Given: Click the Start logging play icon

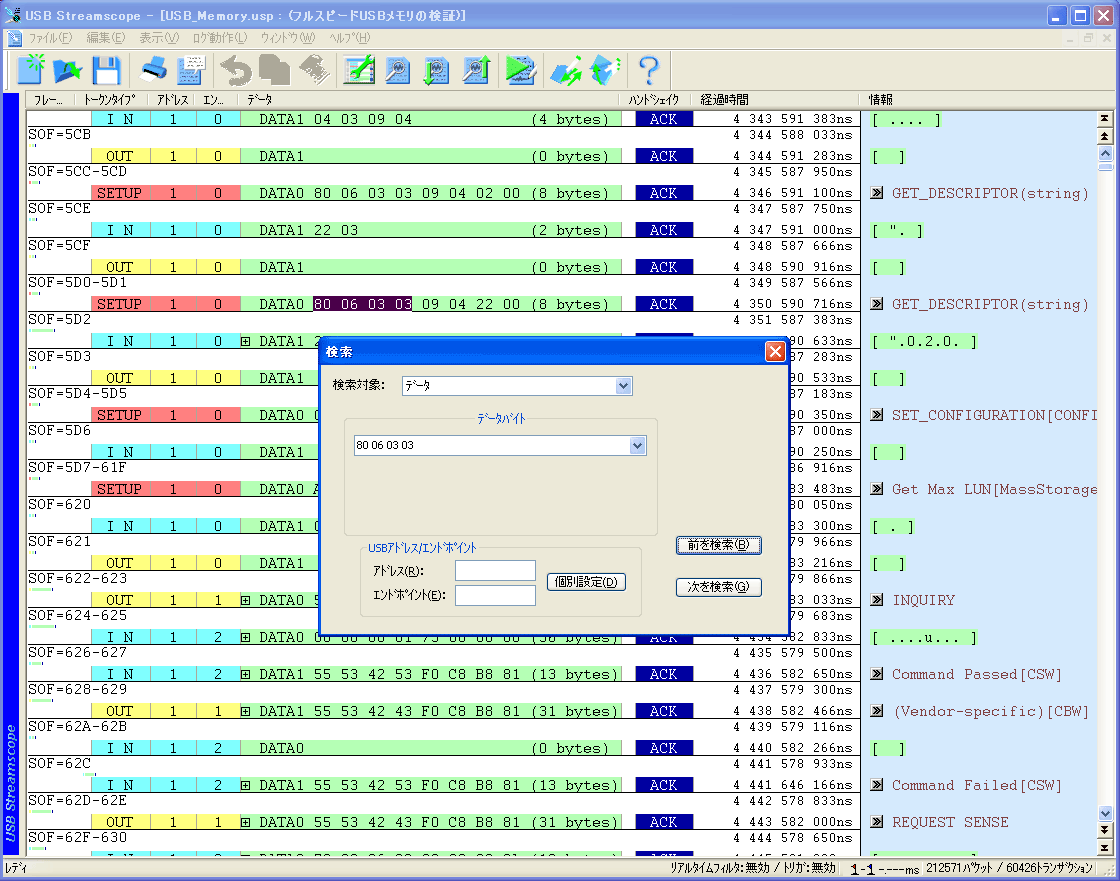Looking at the screenshot, I should coord(521,70).
